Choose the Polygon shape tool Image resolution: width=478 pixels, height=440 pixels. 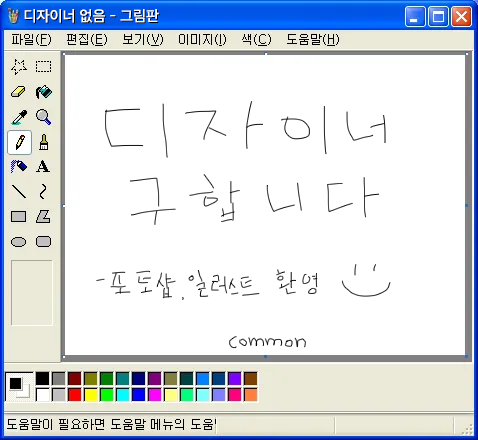coord(44,217)
